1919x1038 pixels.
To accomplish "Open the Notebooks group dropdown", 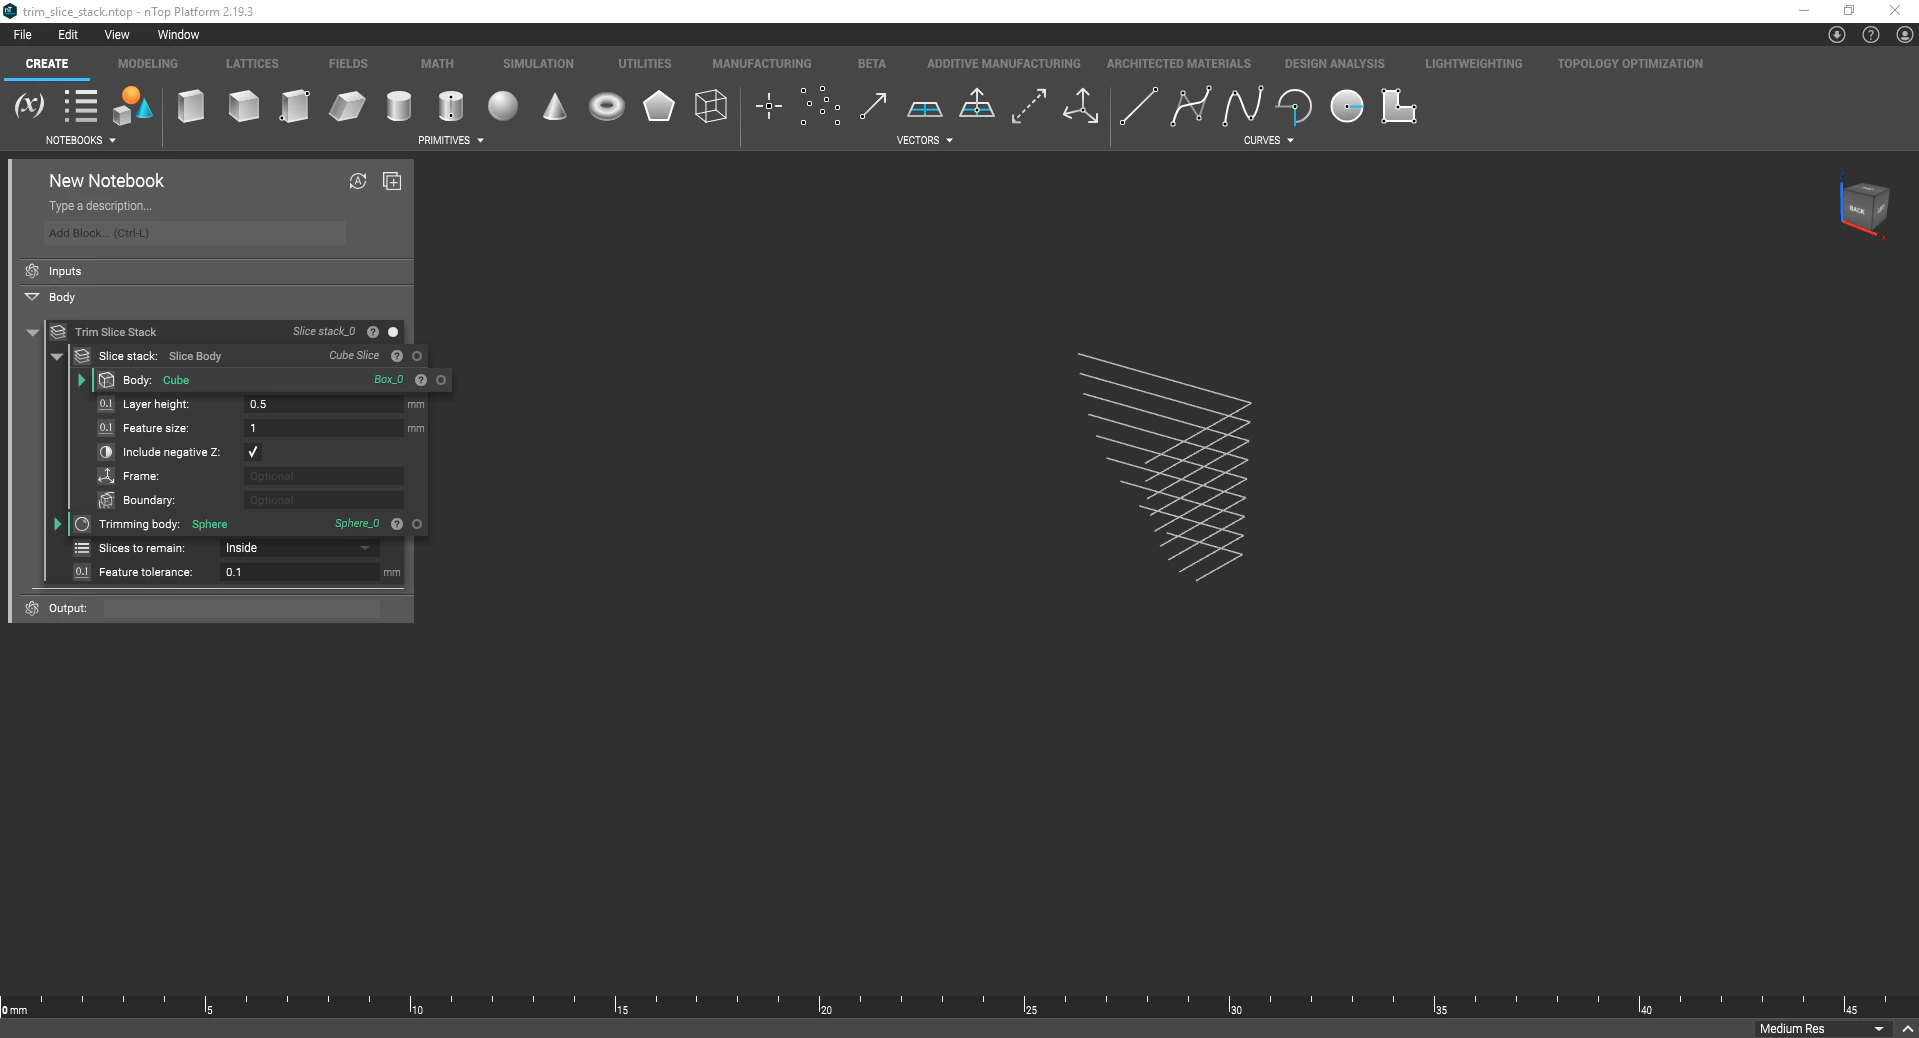I will (x=80, y=140).
